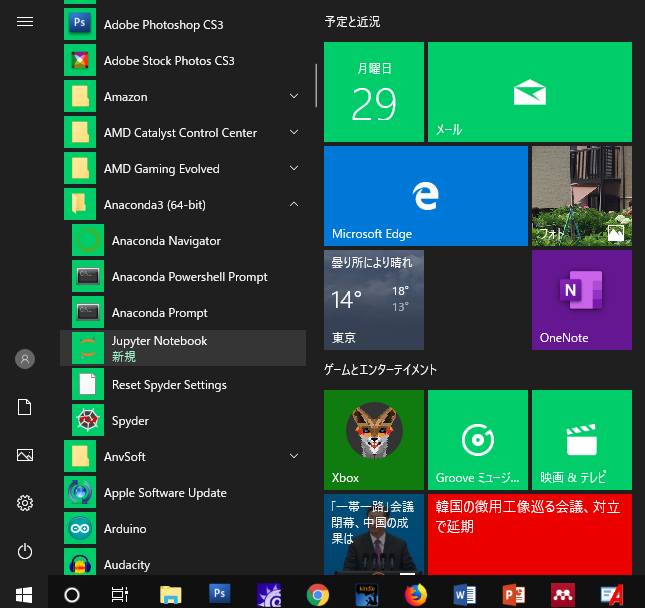The image size is (645, 608).
Task: Open Audacity audio editor
Action: click(x=184, y=562)
